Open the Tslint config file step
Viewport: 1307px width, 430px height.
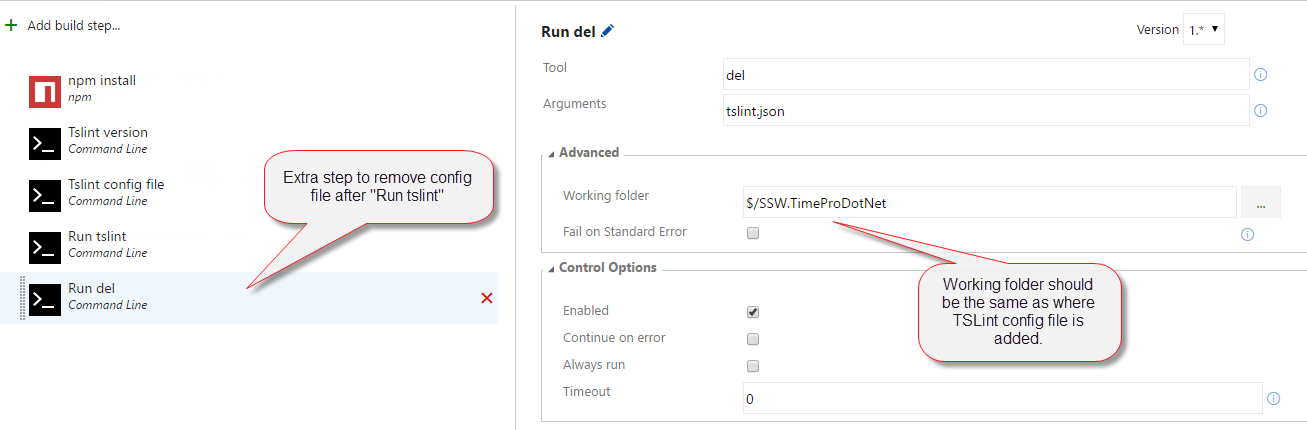[x=115, y=192]
